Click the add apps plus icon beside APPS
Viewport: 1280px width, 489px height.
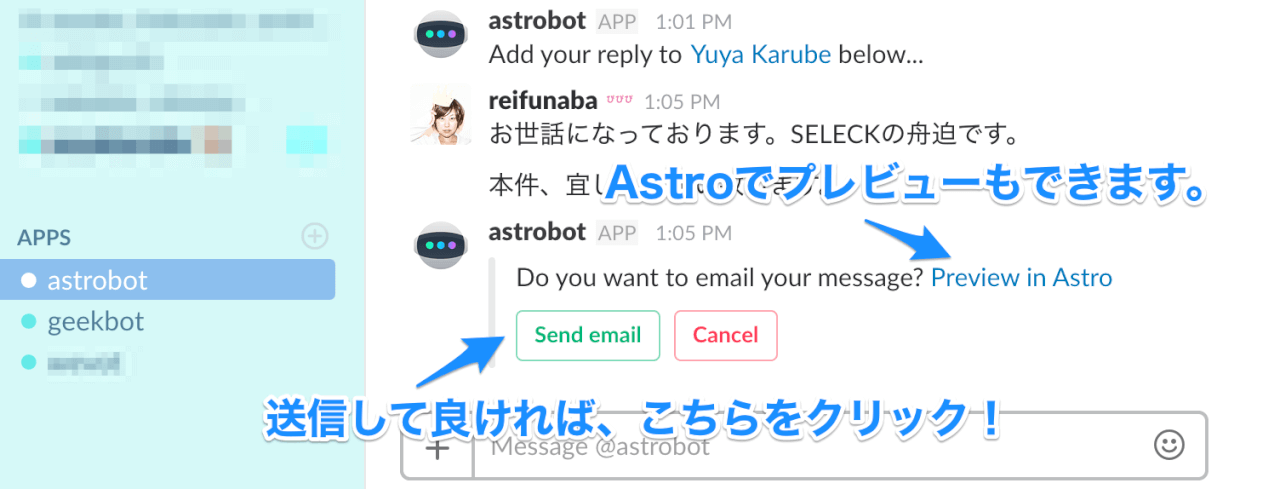[x=315, y=236]
